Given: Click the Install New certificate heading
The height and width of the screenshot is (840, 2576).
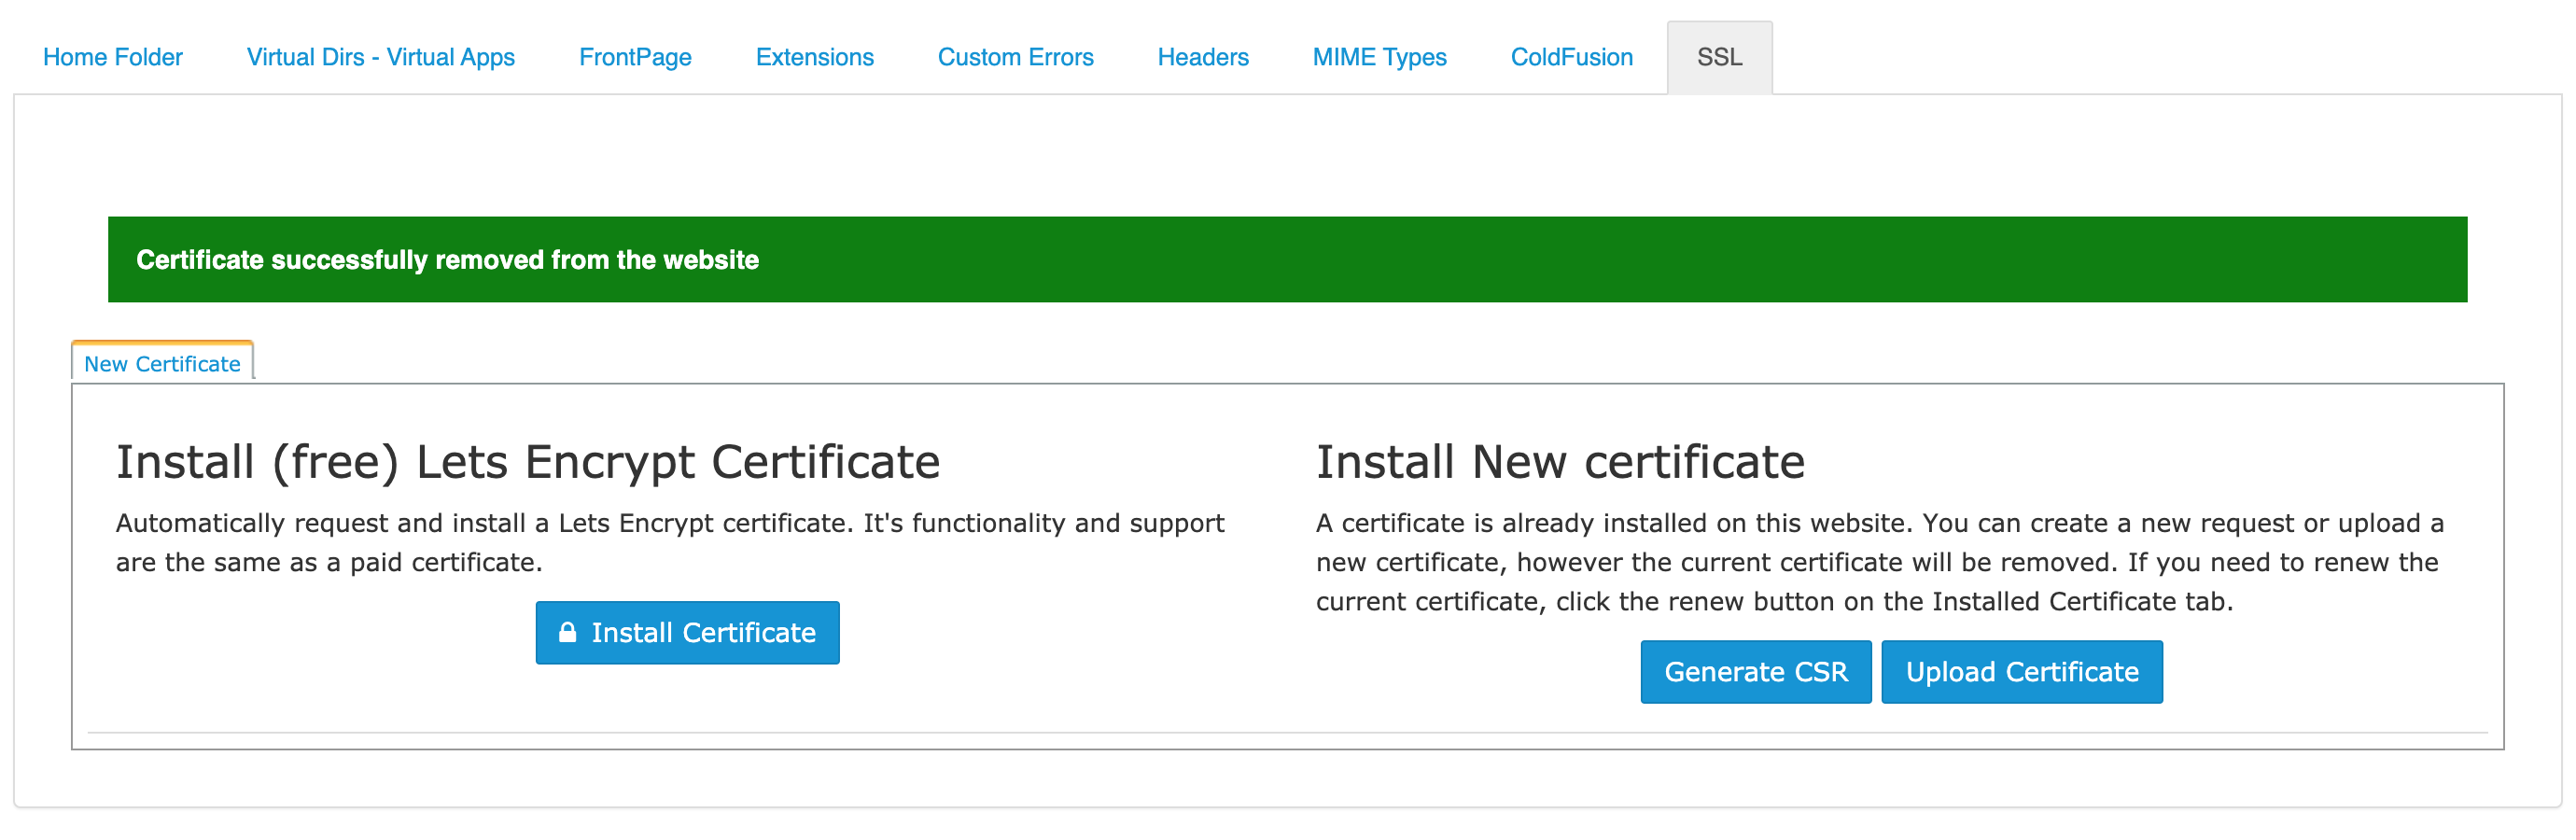Looking at the screenshot, I should tap(1560, 462).
